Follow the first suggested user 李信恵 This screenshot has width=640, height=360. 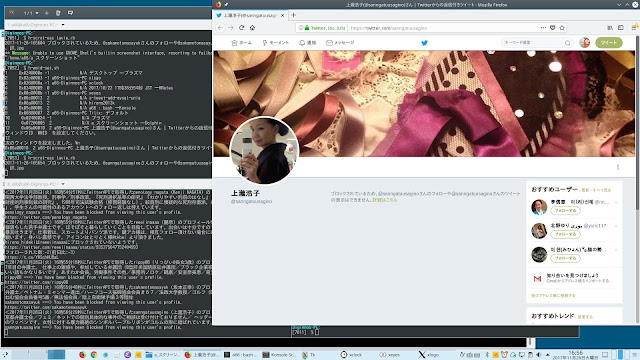pos(565,211)
